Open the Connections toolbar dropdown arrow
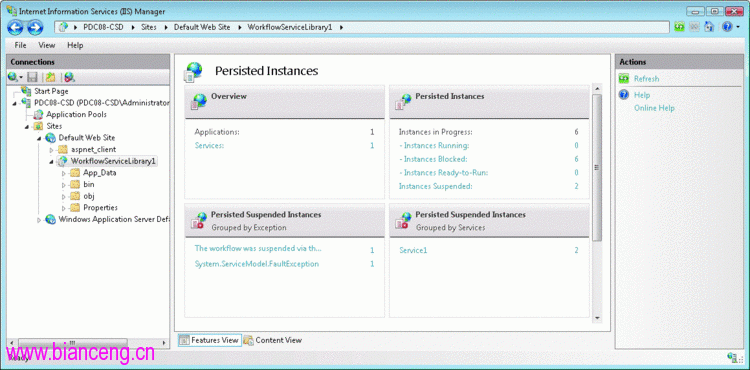This screenshot has height=370, width=750. point(21,77)
